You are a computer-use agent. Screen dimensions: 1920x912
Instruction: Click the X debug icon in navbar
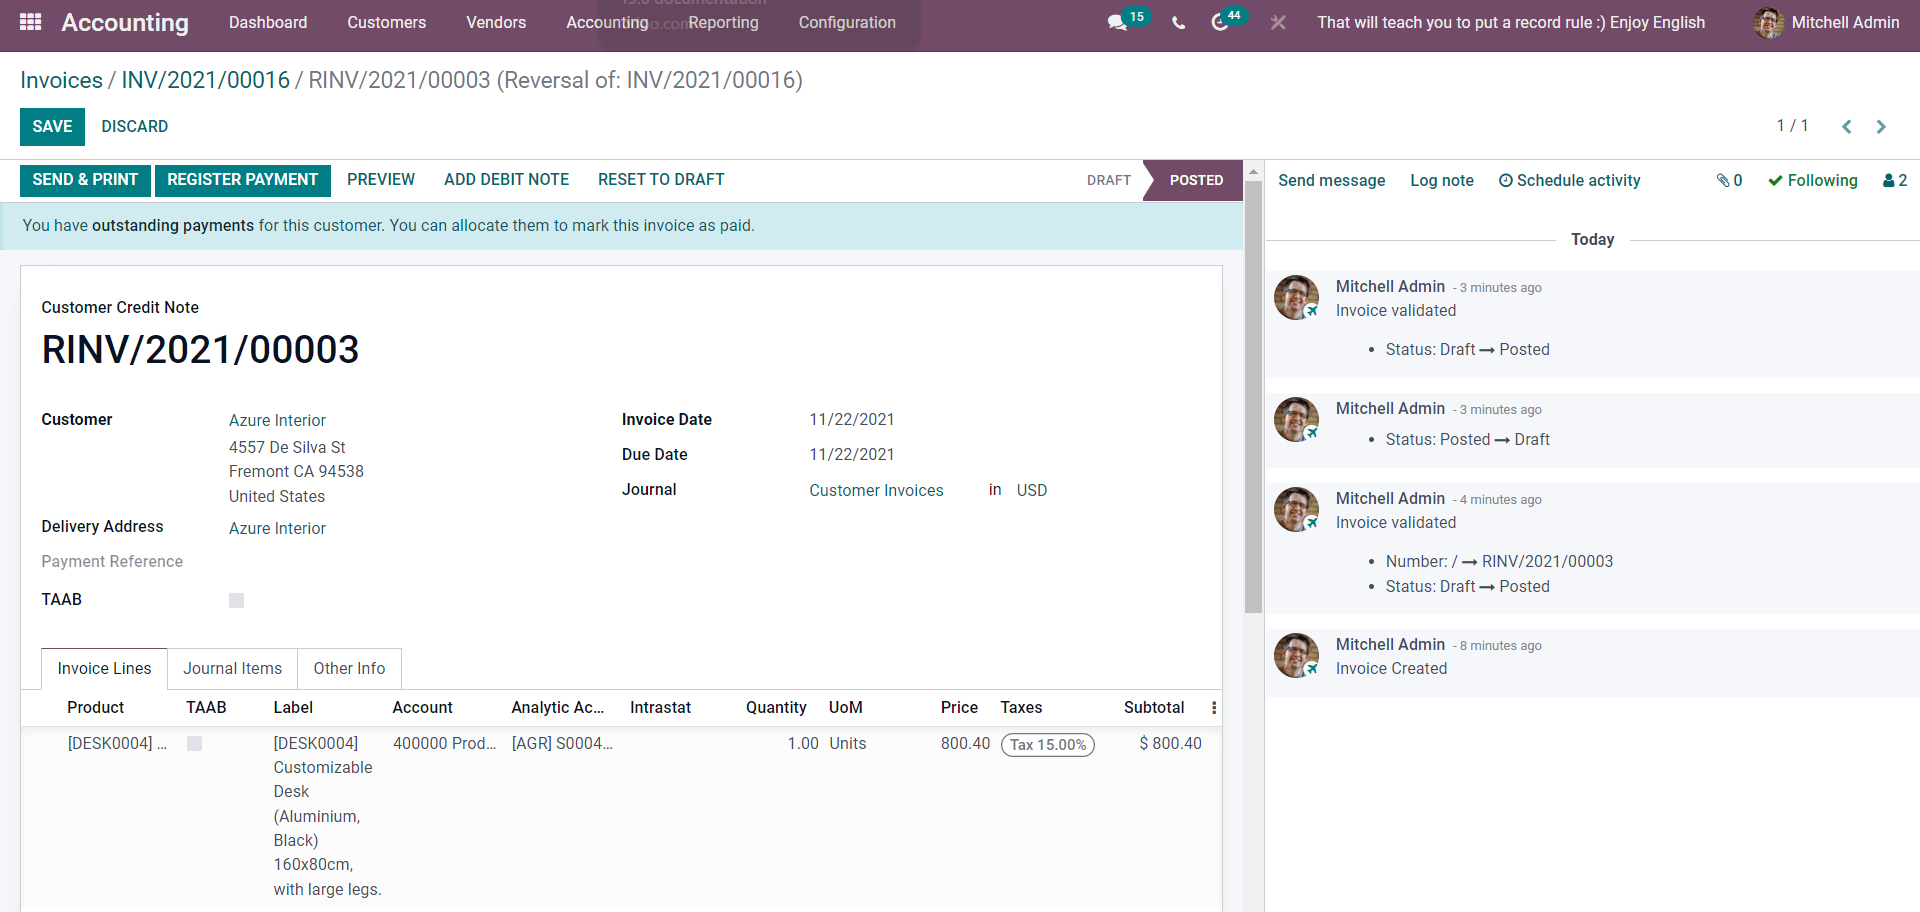pos(1278,23)
